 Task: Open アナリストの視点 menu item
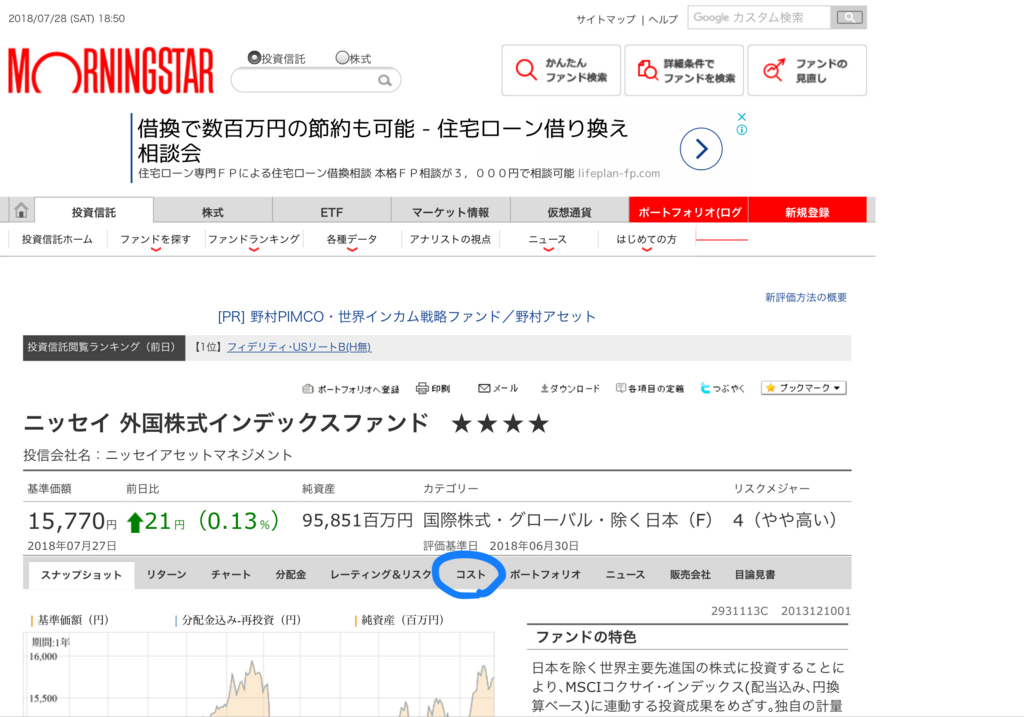(x=450, y=239)
